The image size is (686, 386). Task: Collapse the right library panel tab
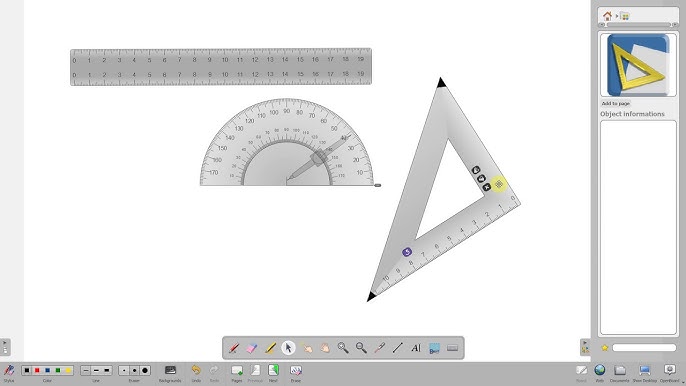(585, 347)
